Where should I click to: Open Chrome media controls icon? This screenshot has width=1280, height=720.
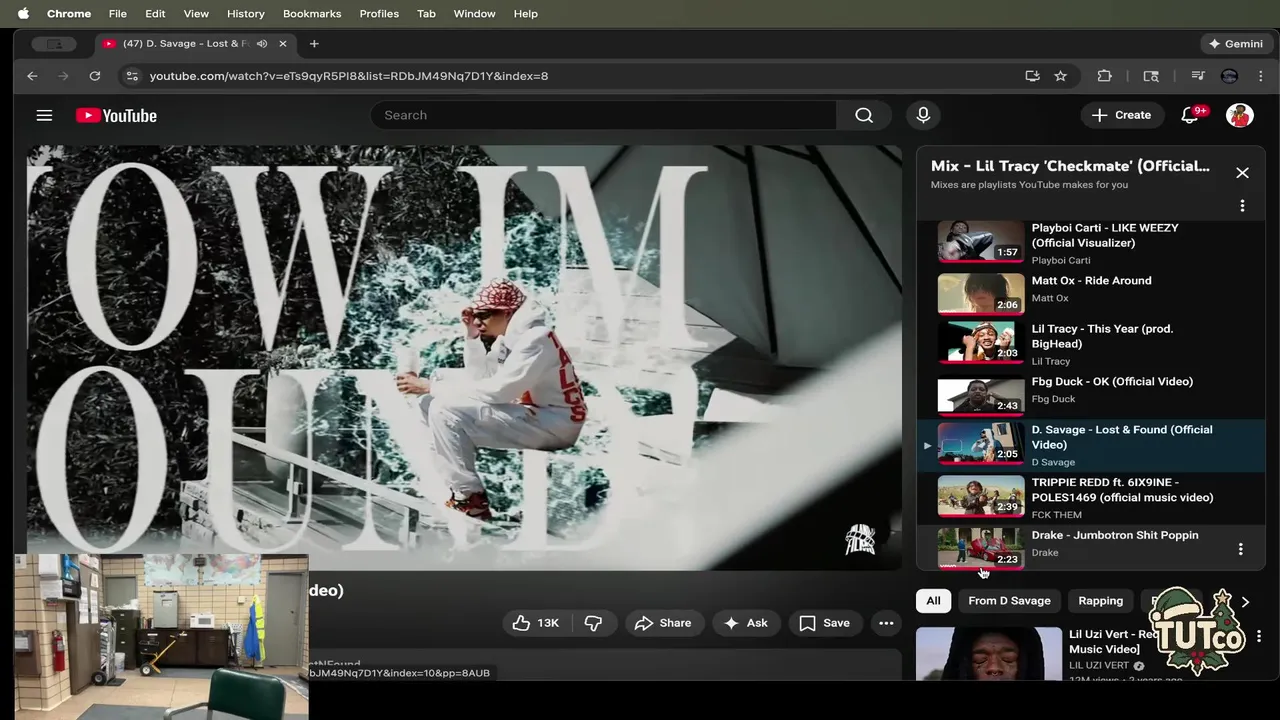1197,76
